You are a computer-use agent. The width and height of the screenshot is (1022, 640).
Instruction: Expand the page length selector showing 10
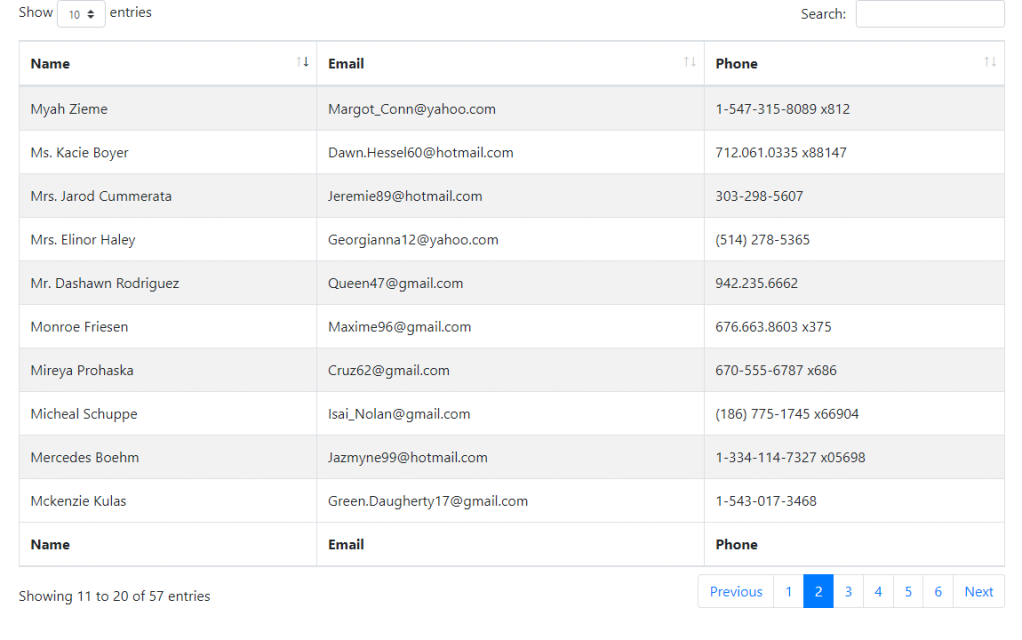(x=80, y=14)
